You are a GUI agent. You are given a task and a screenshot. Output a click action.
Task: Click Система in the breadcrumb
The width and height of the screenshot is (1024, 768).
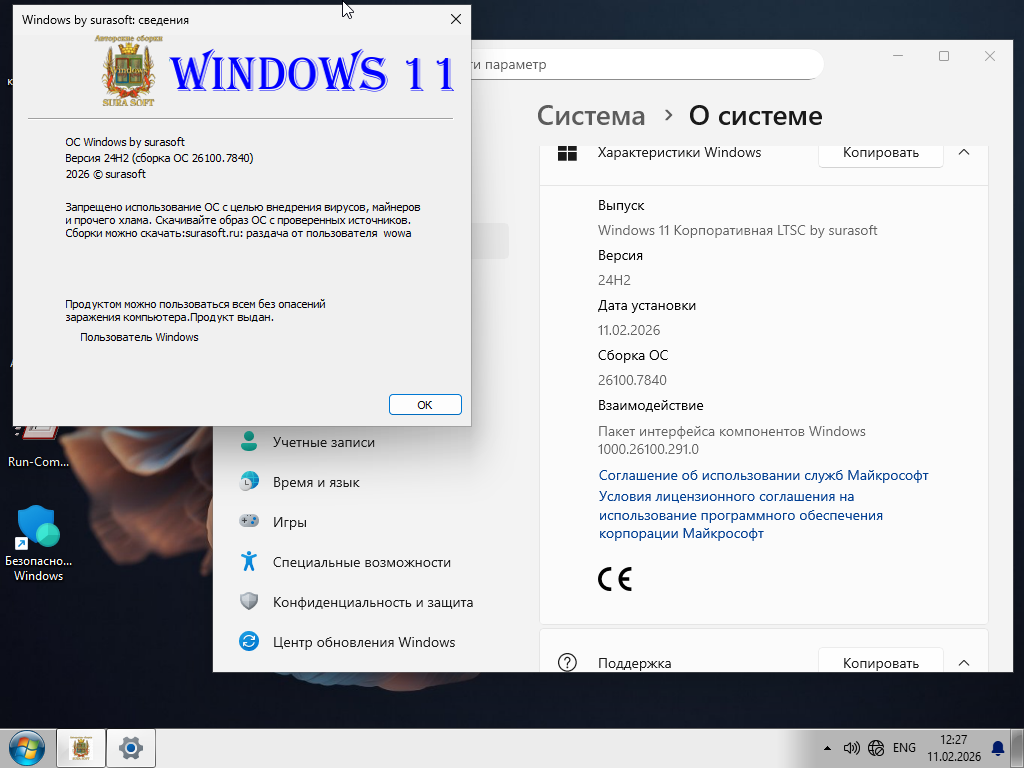(591, 116)
